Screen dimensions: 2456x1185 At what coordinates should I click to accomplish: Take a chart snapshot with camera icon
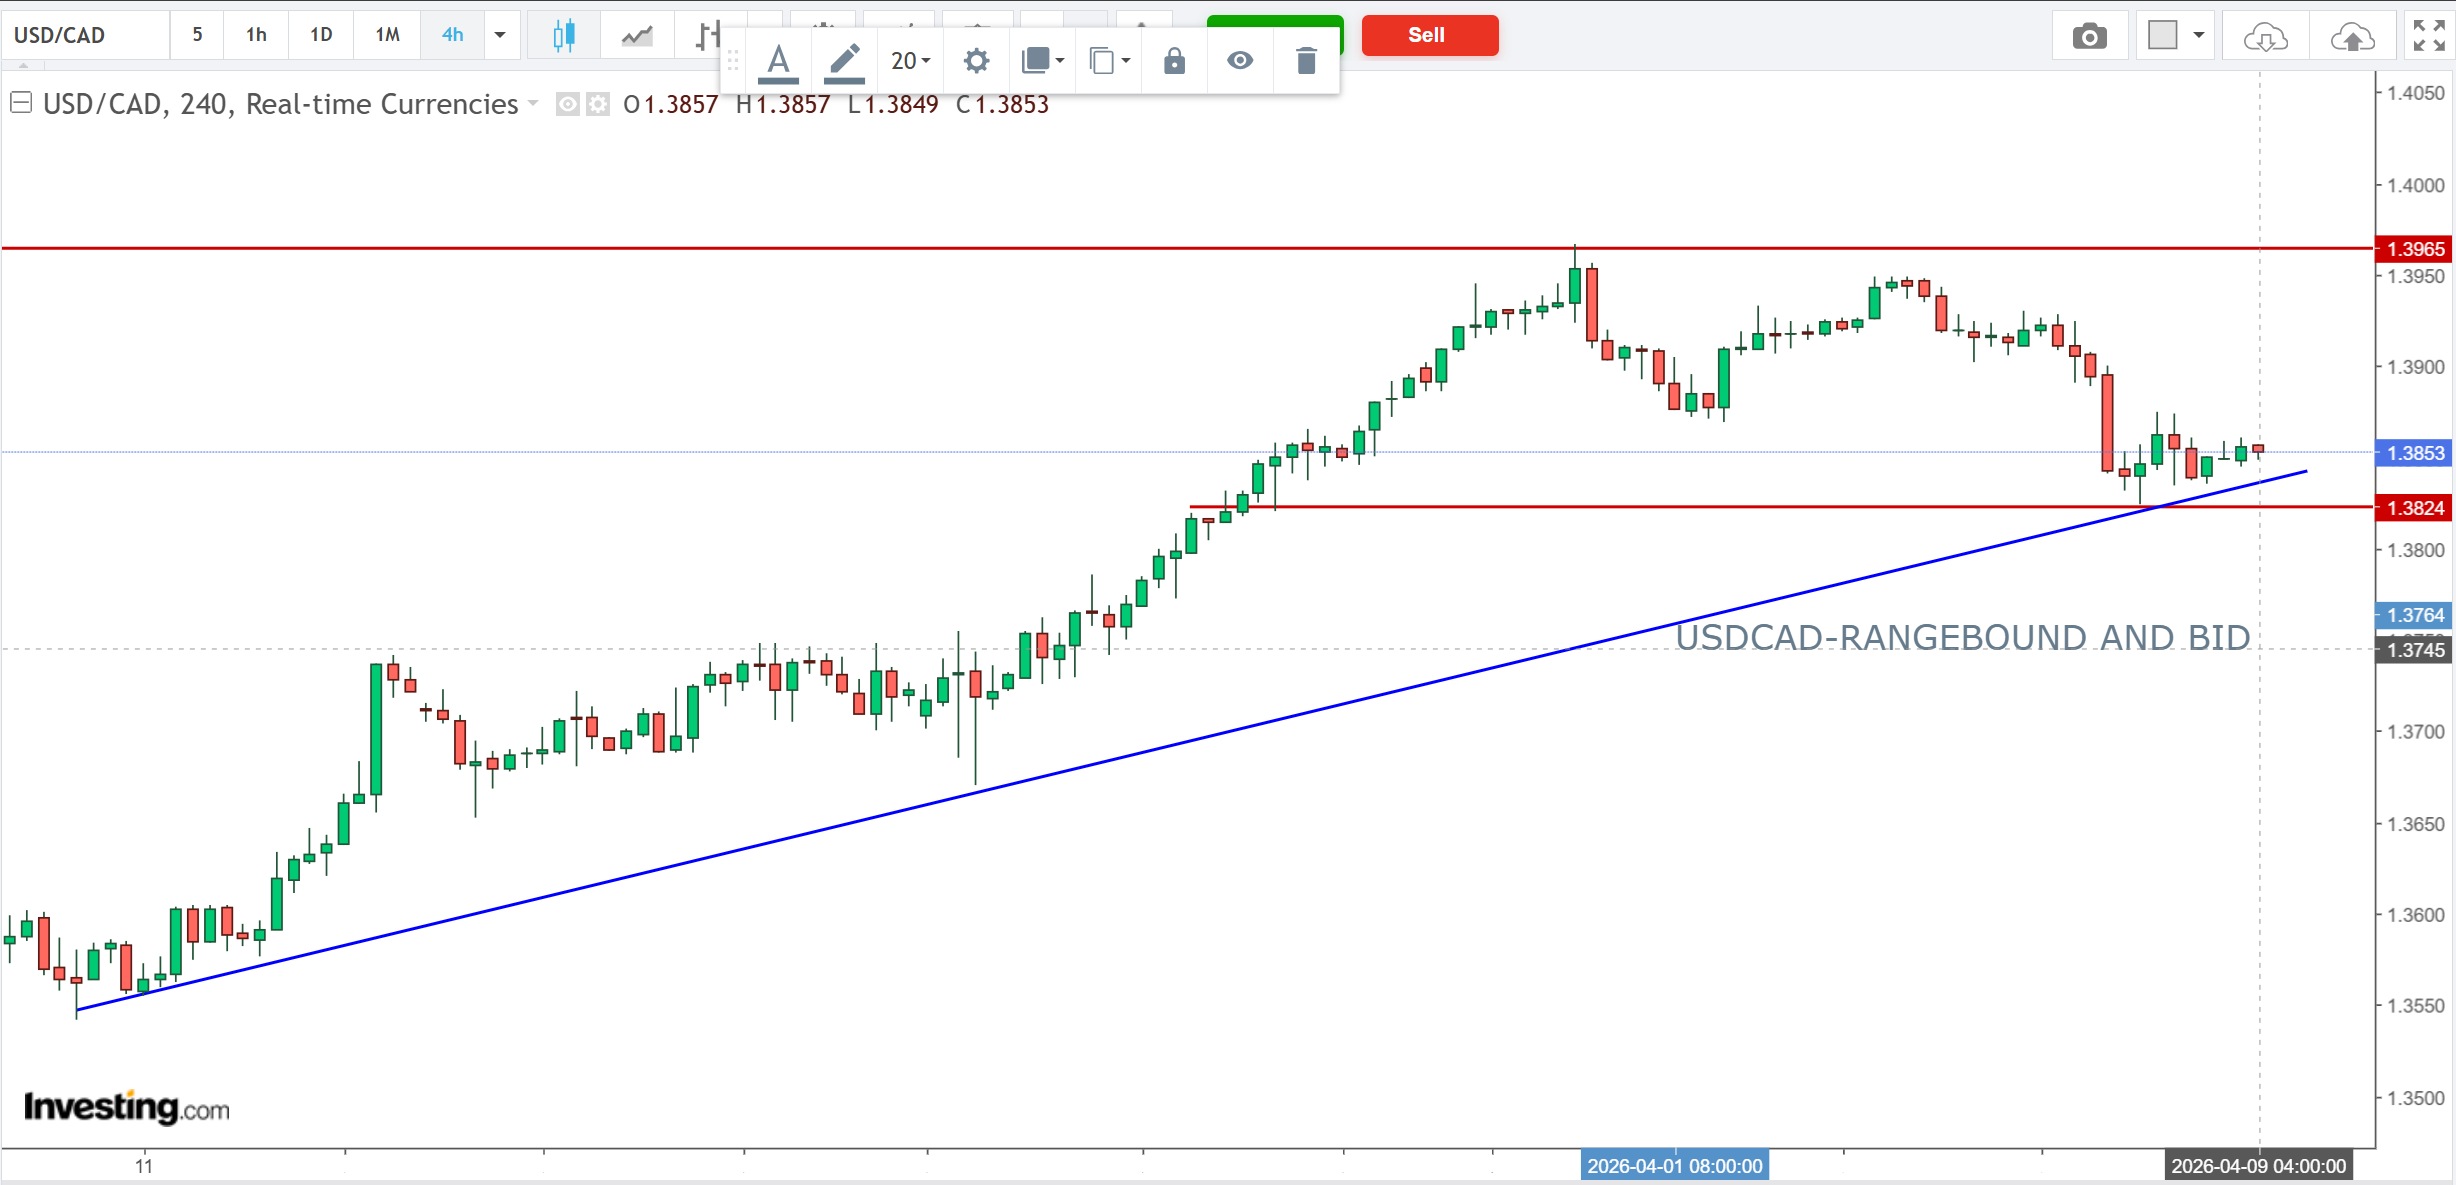click(2089, 37)
